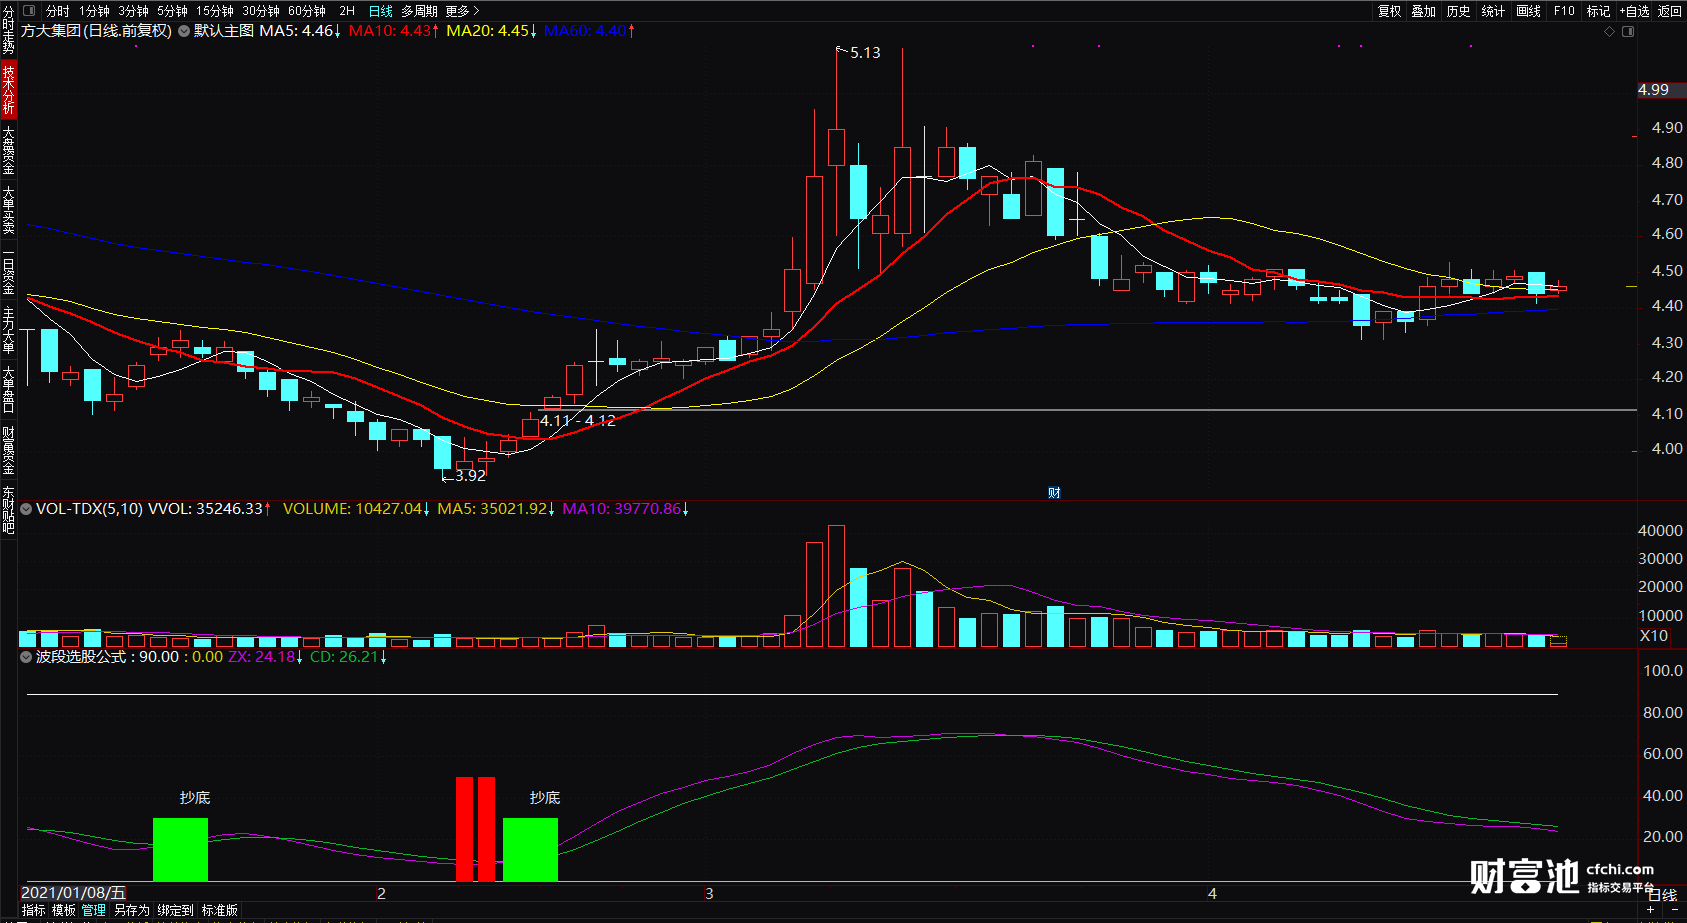Select the 1分钟 period
The height and width of the screenshot is (923, 1687).
(x=95, y=11)
